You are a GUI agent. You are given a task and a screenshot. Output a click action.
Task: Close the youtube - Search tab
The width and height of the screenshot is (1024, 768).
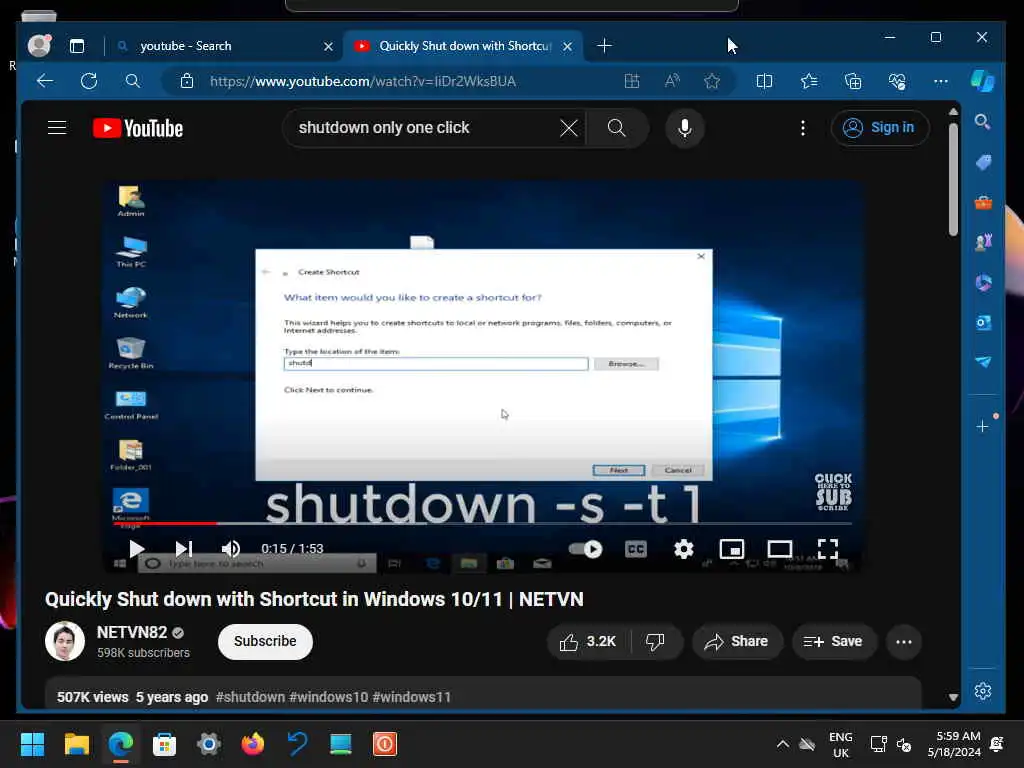click(328, 46)
